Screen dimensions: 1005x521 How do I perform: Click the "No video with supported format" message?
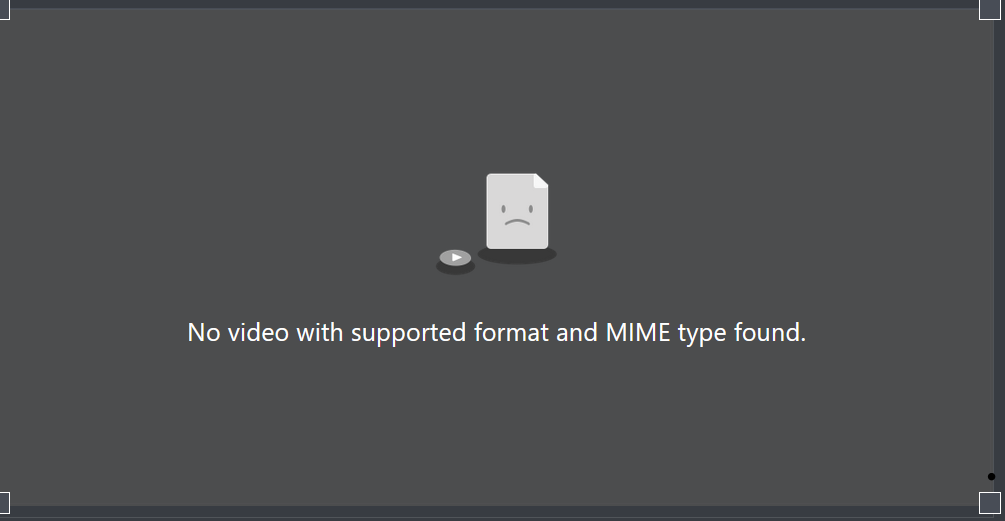pos(497,333)
